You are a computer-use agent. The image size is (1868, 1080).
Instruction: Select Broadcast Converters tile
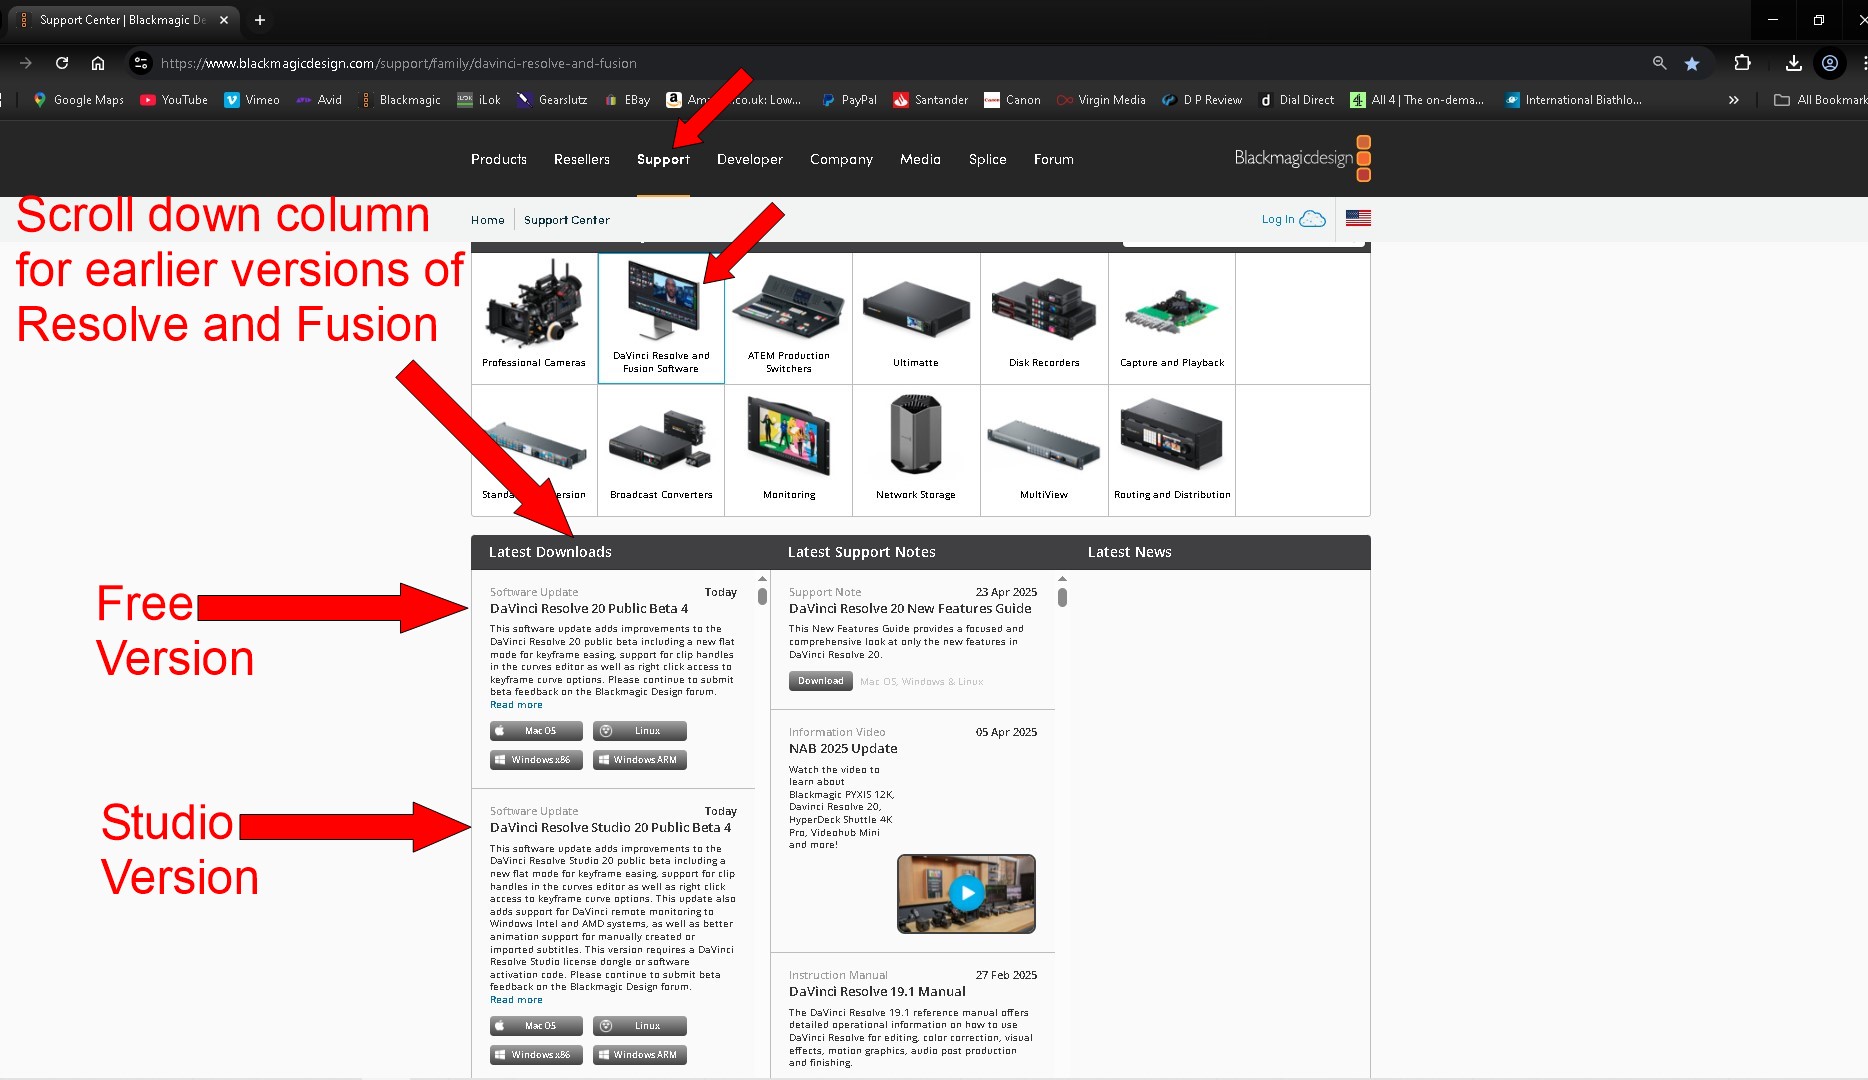[661, 450]
